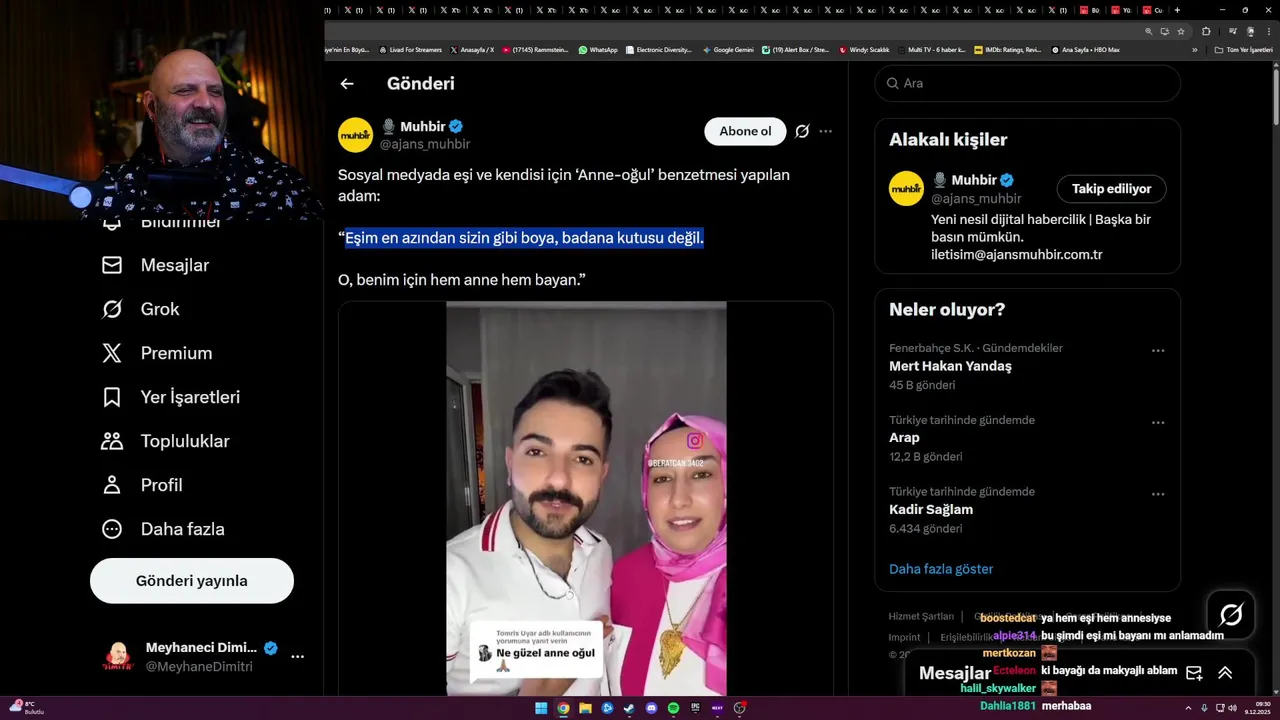
Task: Click the Ara search field
Action: click(1027, 83)
